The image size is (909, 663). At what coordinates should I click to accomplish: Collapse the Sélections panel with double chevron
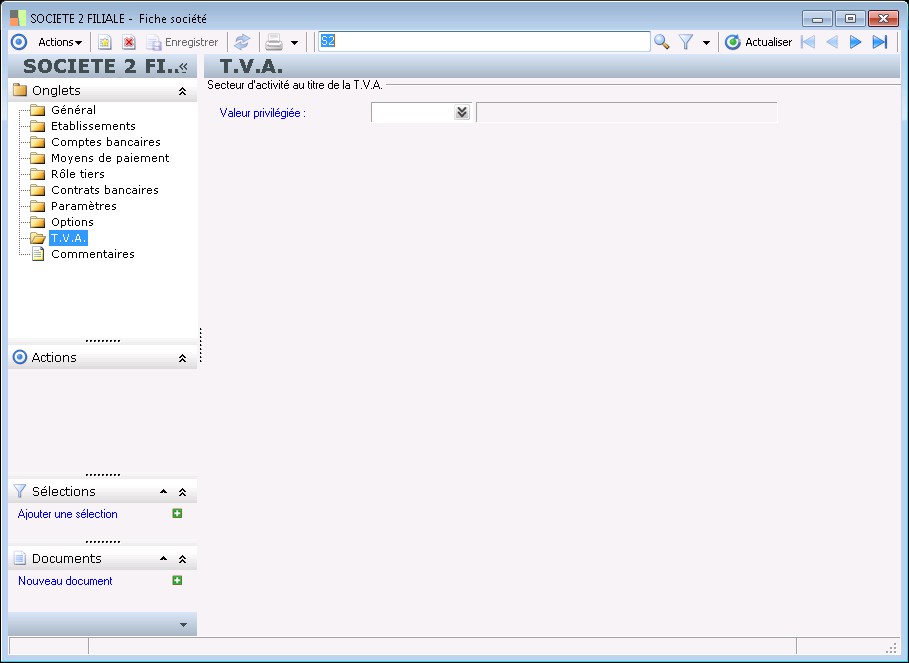[182, 492]
